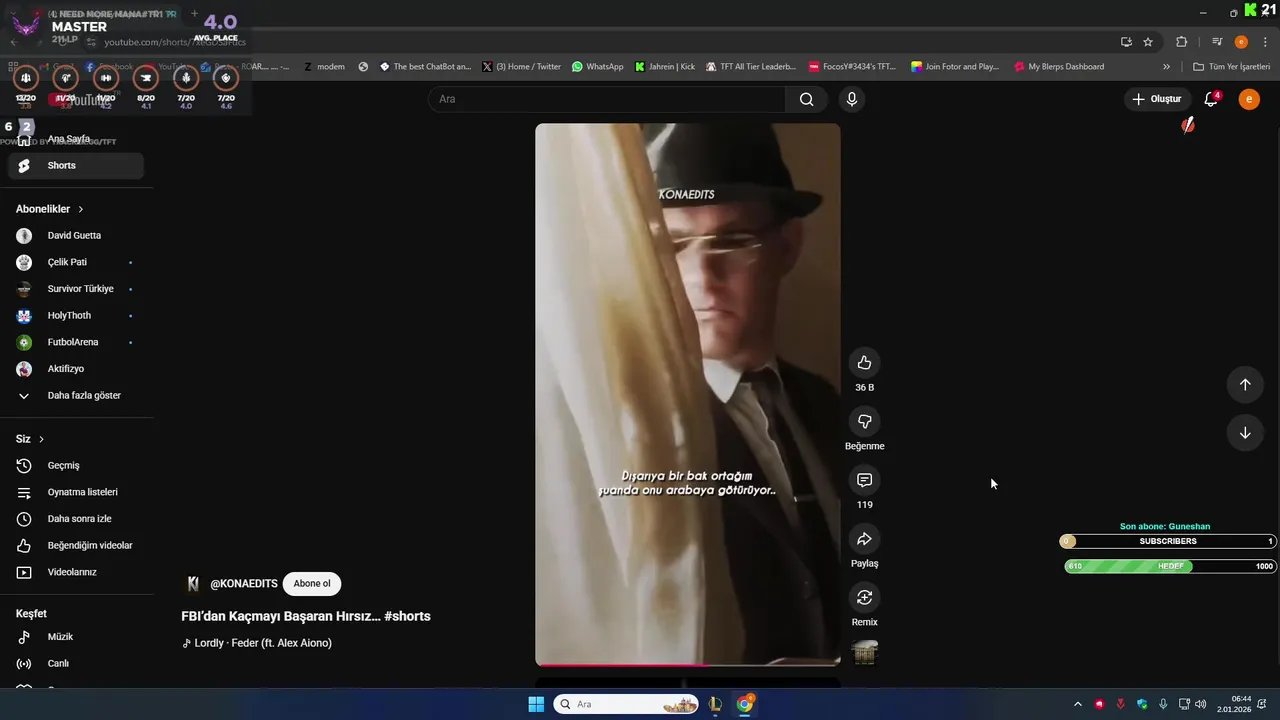Expand the Abonelikler section chevron

click(x=81, y=209)
